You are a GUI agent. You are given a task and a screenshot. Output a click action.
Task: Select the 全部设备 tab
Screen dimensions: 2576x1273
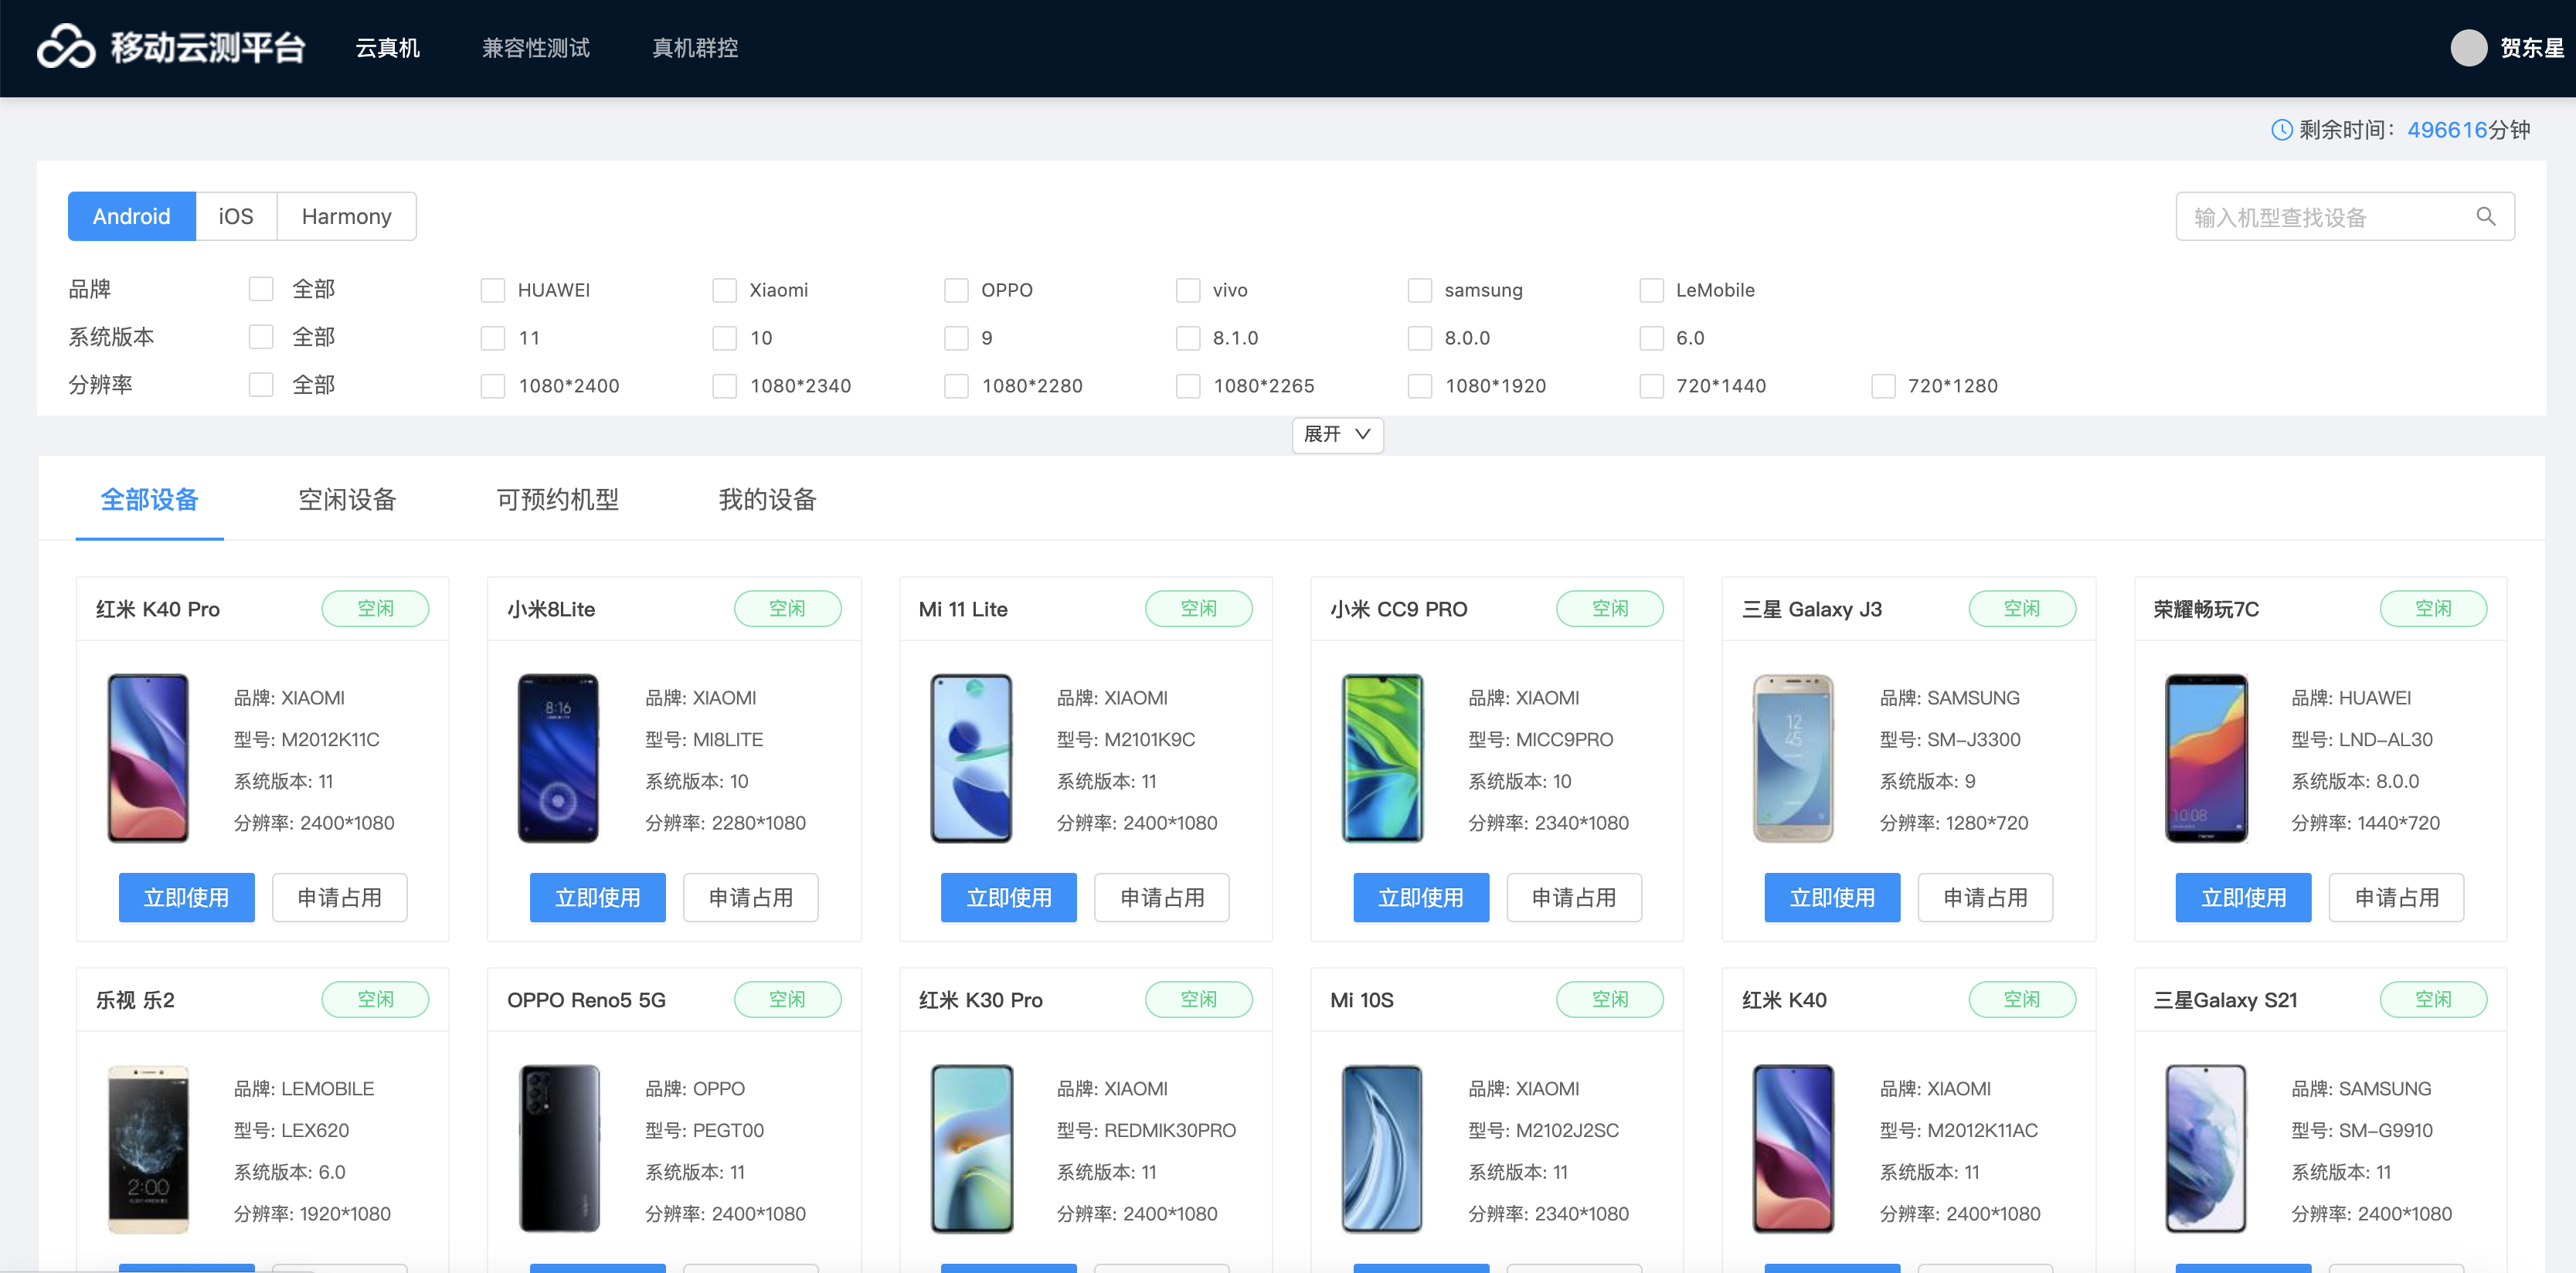point(150,499)
